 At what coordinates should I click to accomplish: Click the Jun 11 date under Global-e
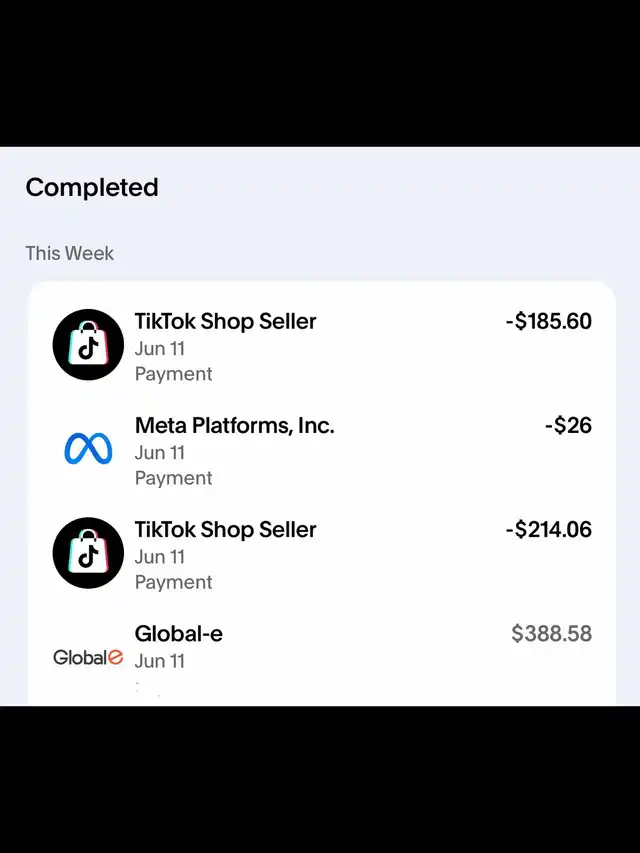(160, 661)
